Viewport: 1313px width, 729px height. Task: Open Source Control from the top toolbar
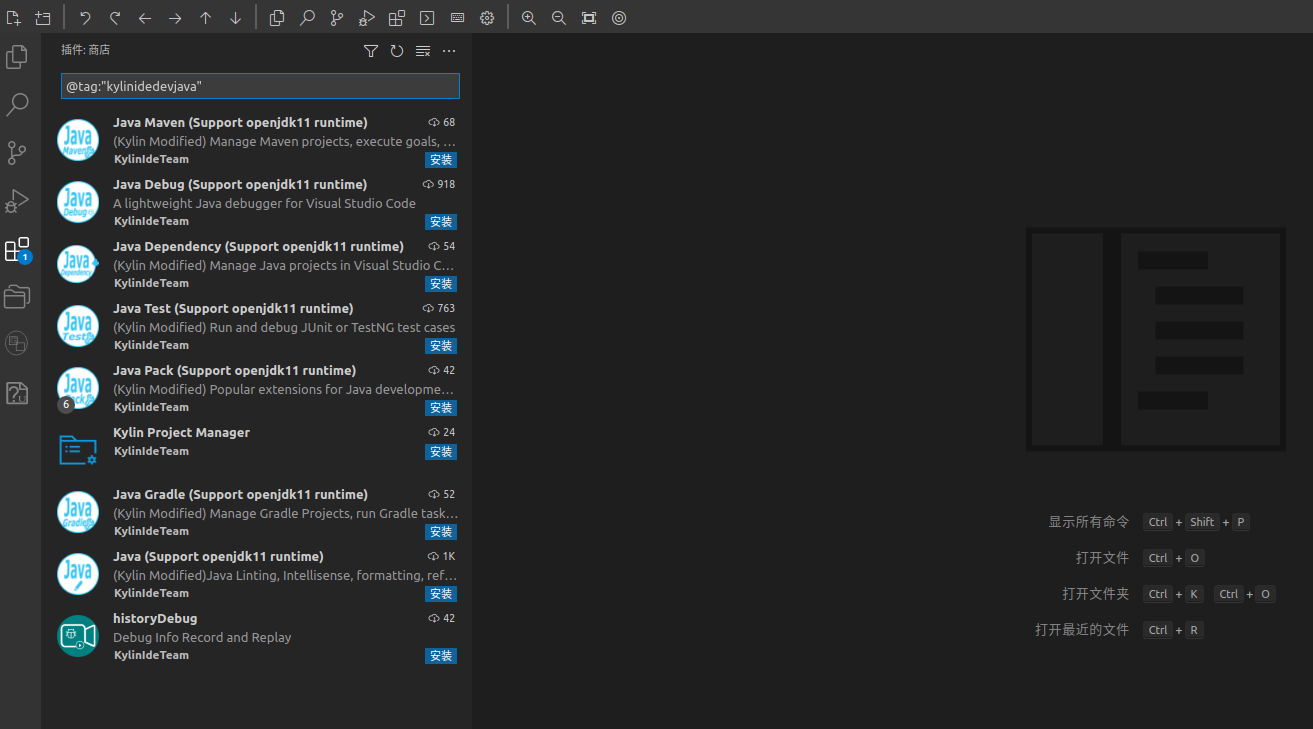(x=337, y=18)
